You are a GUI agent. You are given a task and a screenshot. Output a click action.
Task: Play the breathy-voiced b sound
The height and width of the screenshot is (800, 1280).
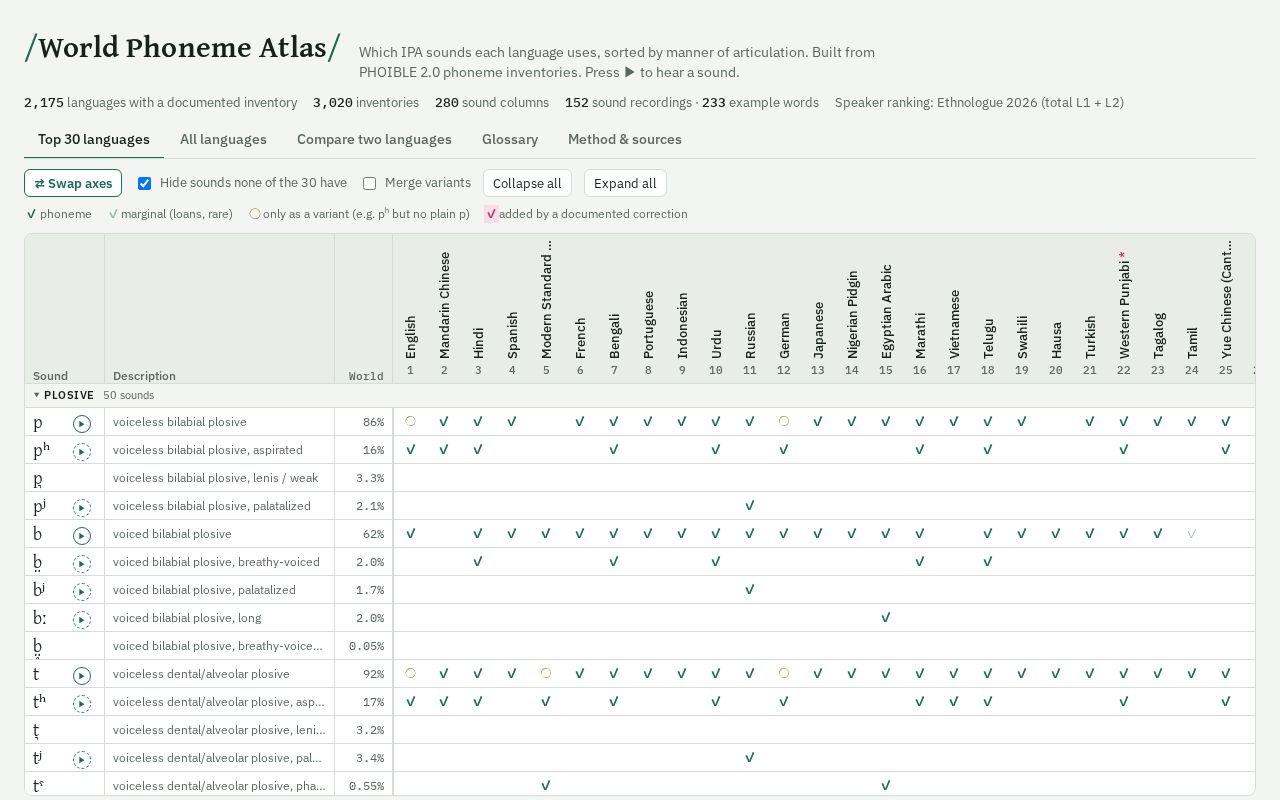pyautogui.click(x=82, y=564)
